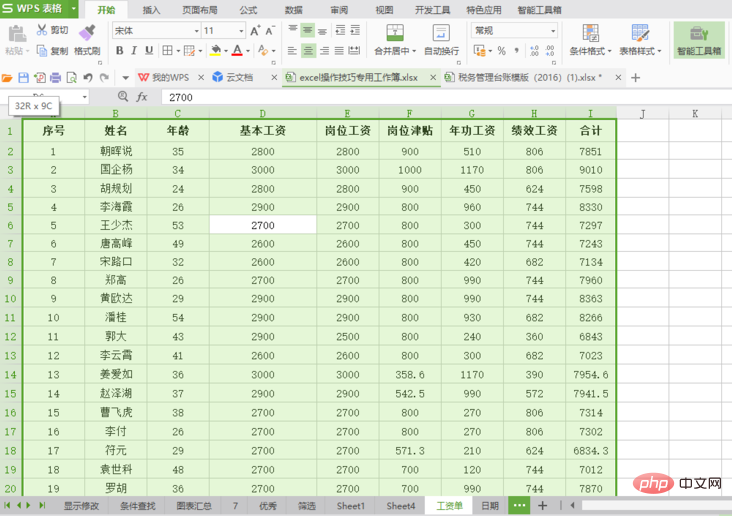Screen dimensions: 732x516
Task: Show more sheets with ellipsis button
Action: 519,505
